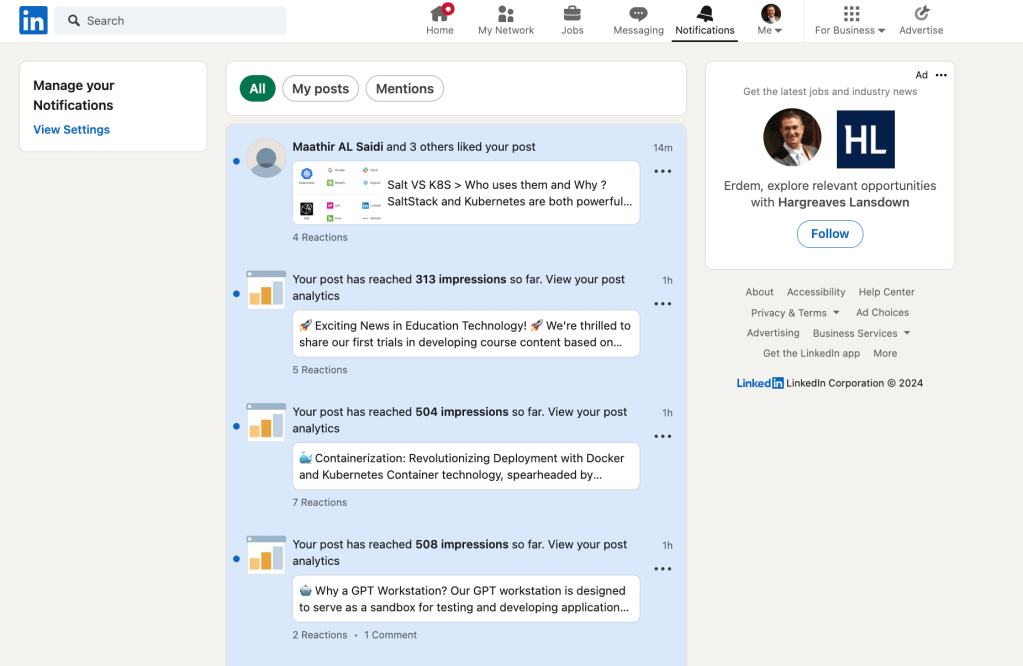The image size is (1023, 666).
Task: Click the 508 impressions notification text
Action: pyautogui.click(x=459, y=552)
